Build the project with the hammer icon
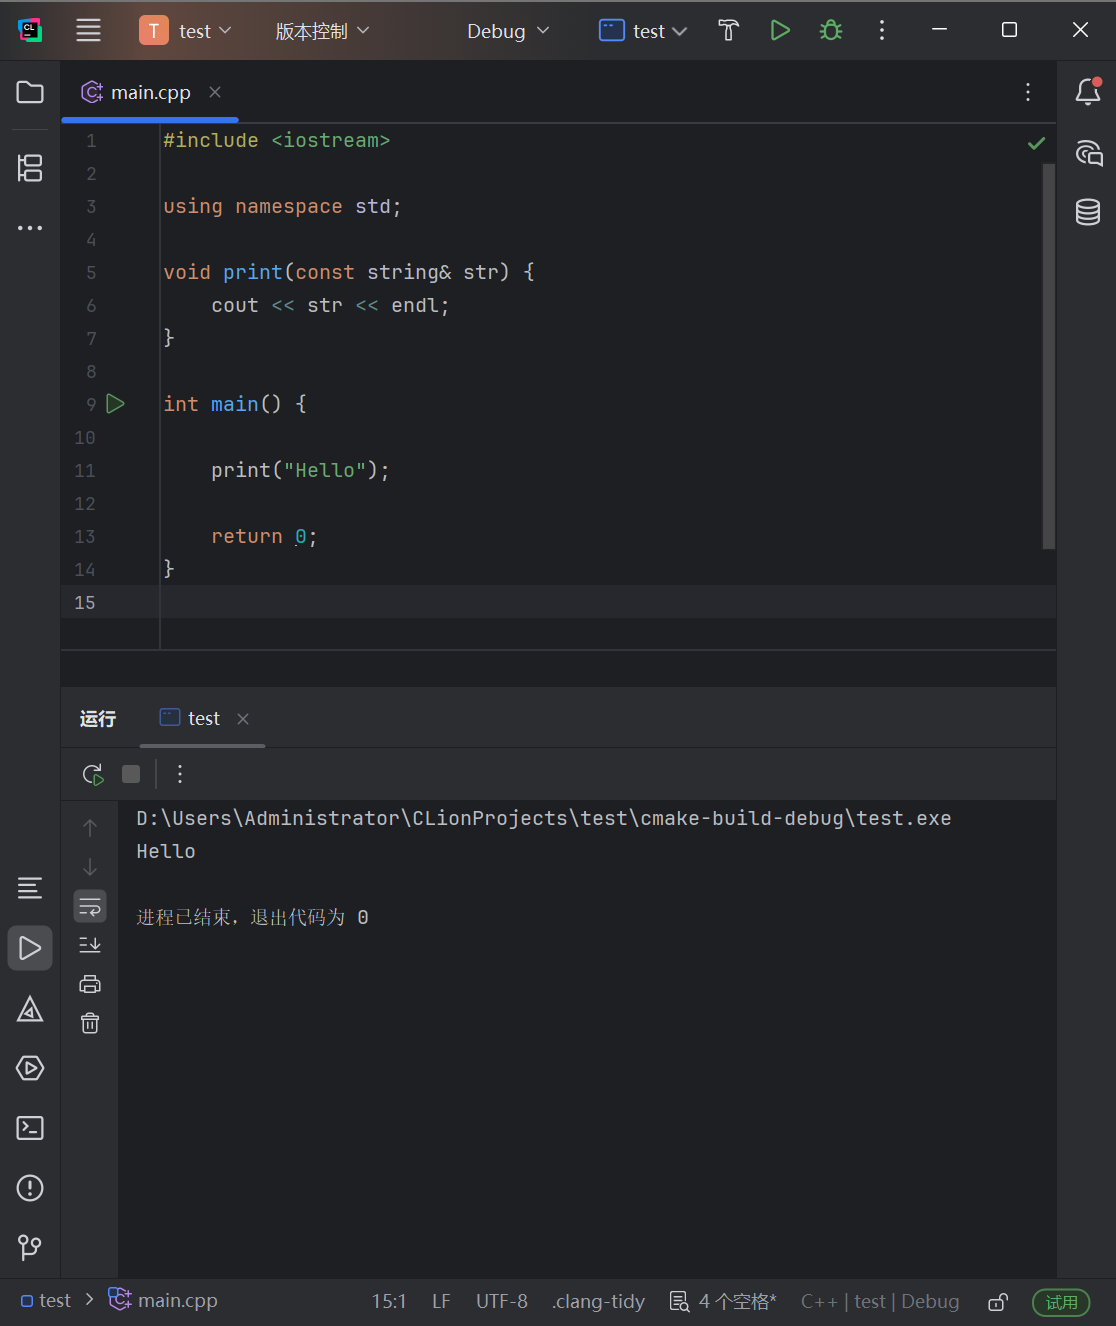Image resolution: width=1116 pixels, height=1326 pixels. (729, 31)
